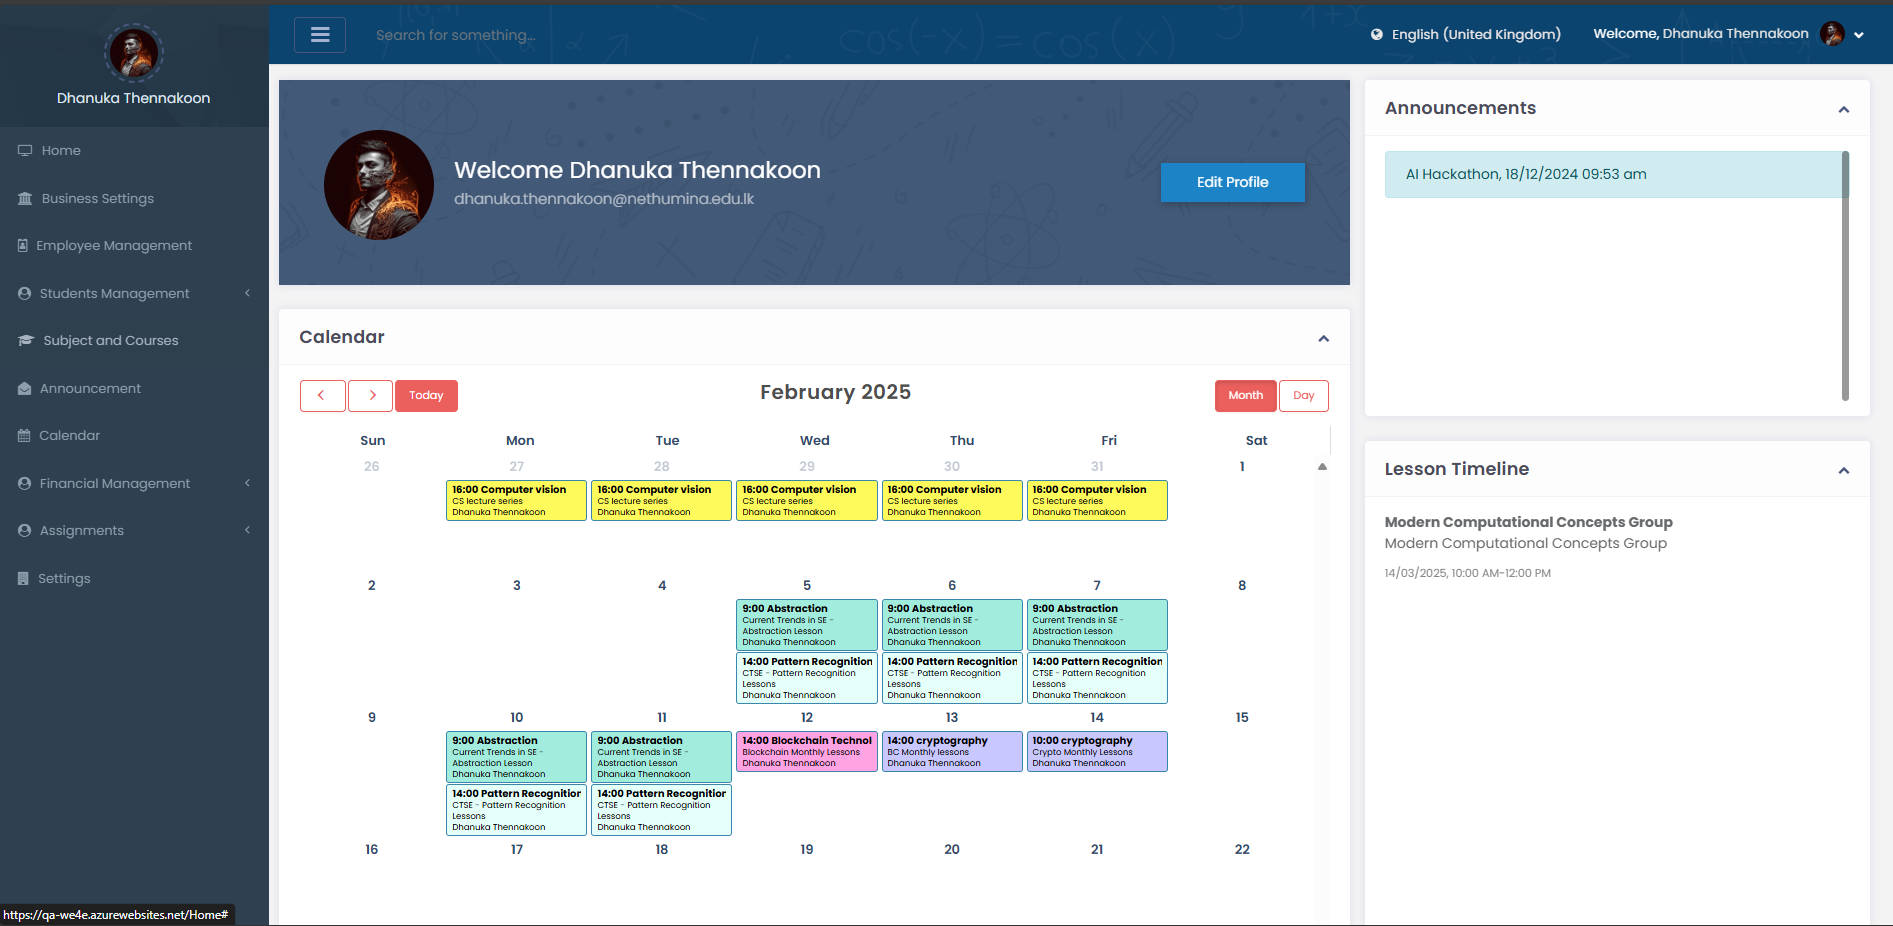Click the Calendar icon in sidebar
1893x926 pixels.
[x=24, y=436]
